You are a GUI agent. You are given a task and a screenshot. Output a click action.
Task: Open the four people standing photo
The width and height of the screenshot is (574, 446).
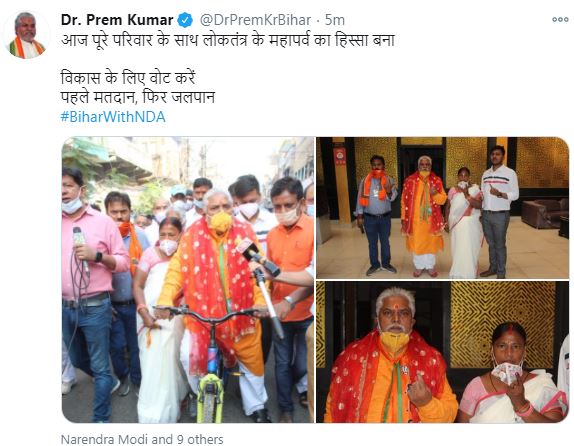[443, 208]
